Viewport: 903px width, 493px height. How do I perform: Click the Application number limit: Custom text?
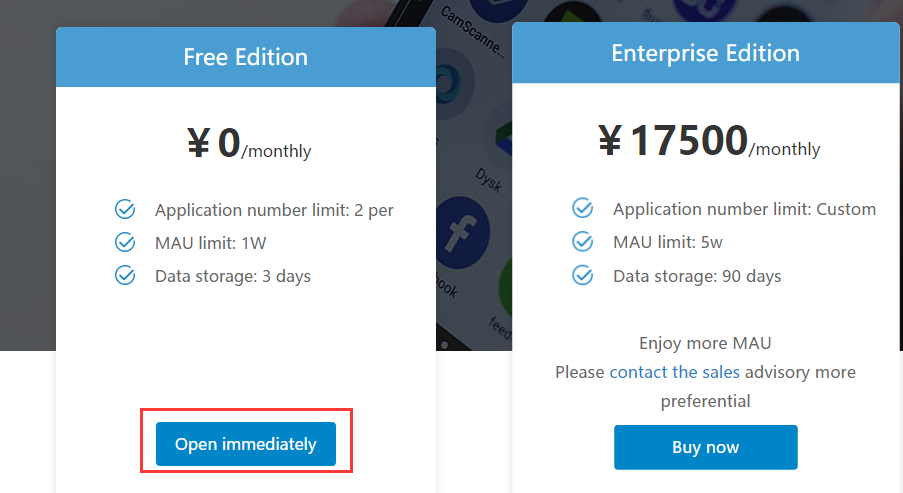click(744, 209)
